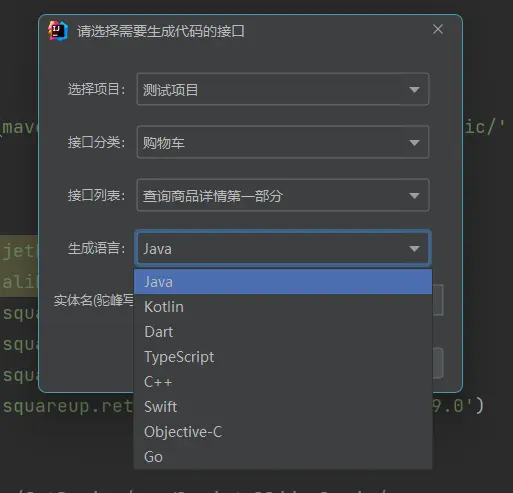Select Go in the language list

point(283,457)
